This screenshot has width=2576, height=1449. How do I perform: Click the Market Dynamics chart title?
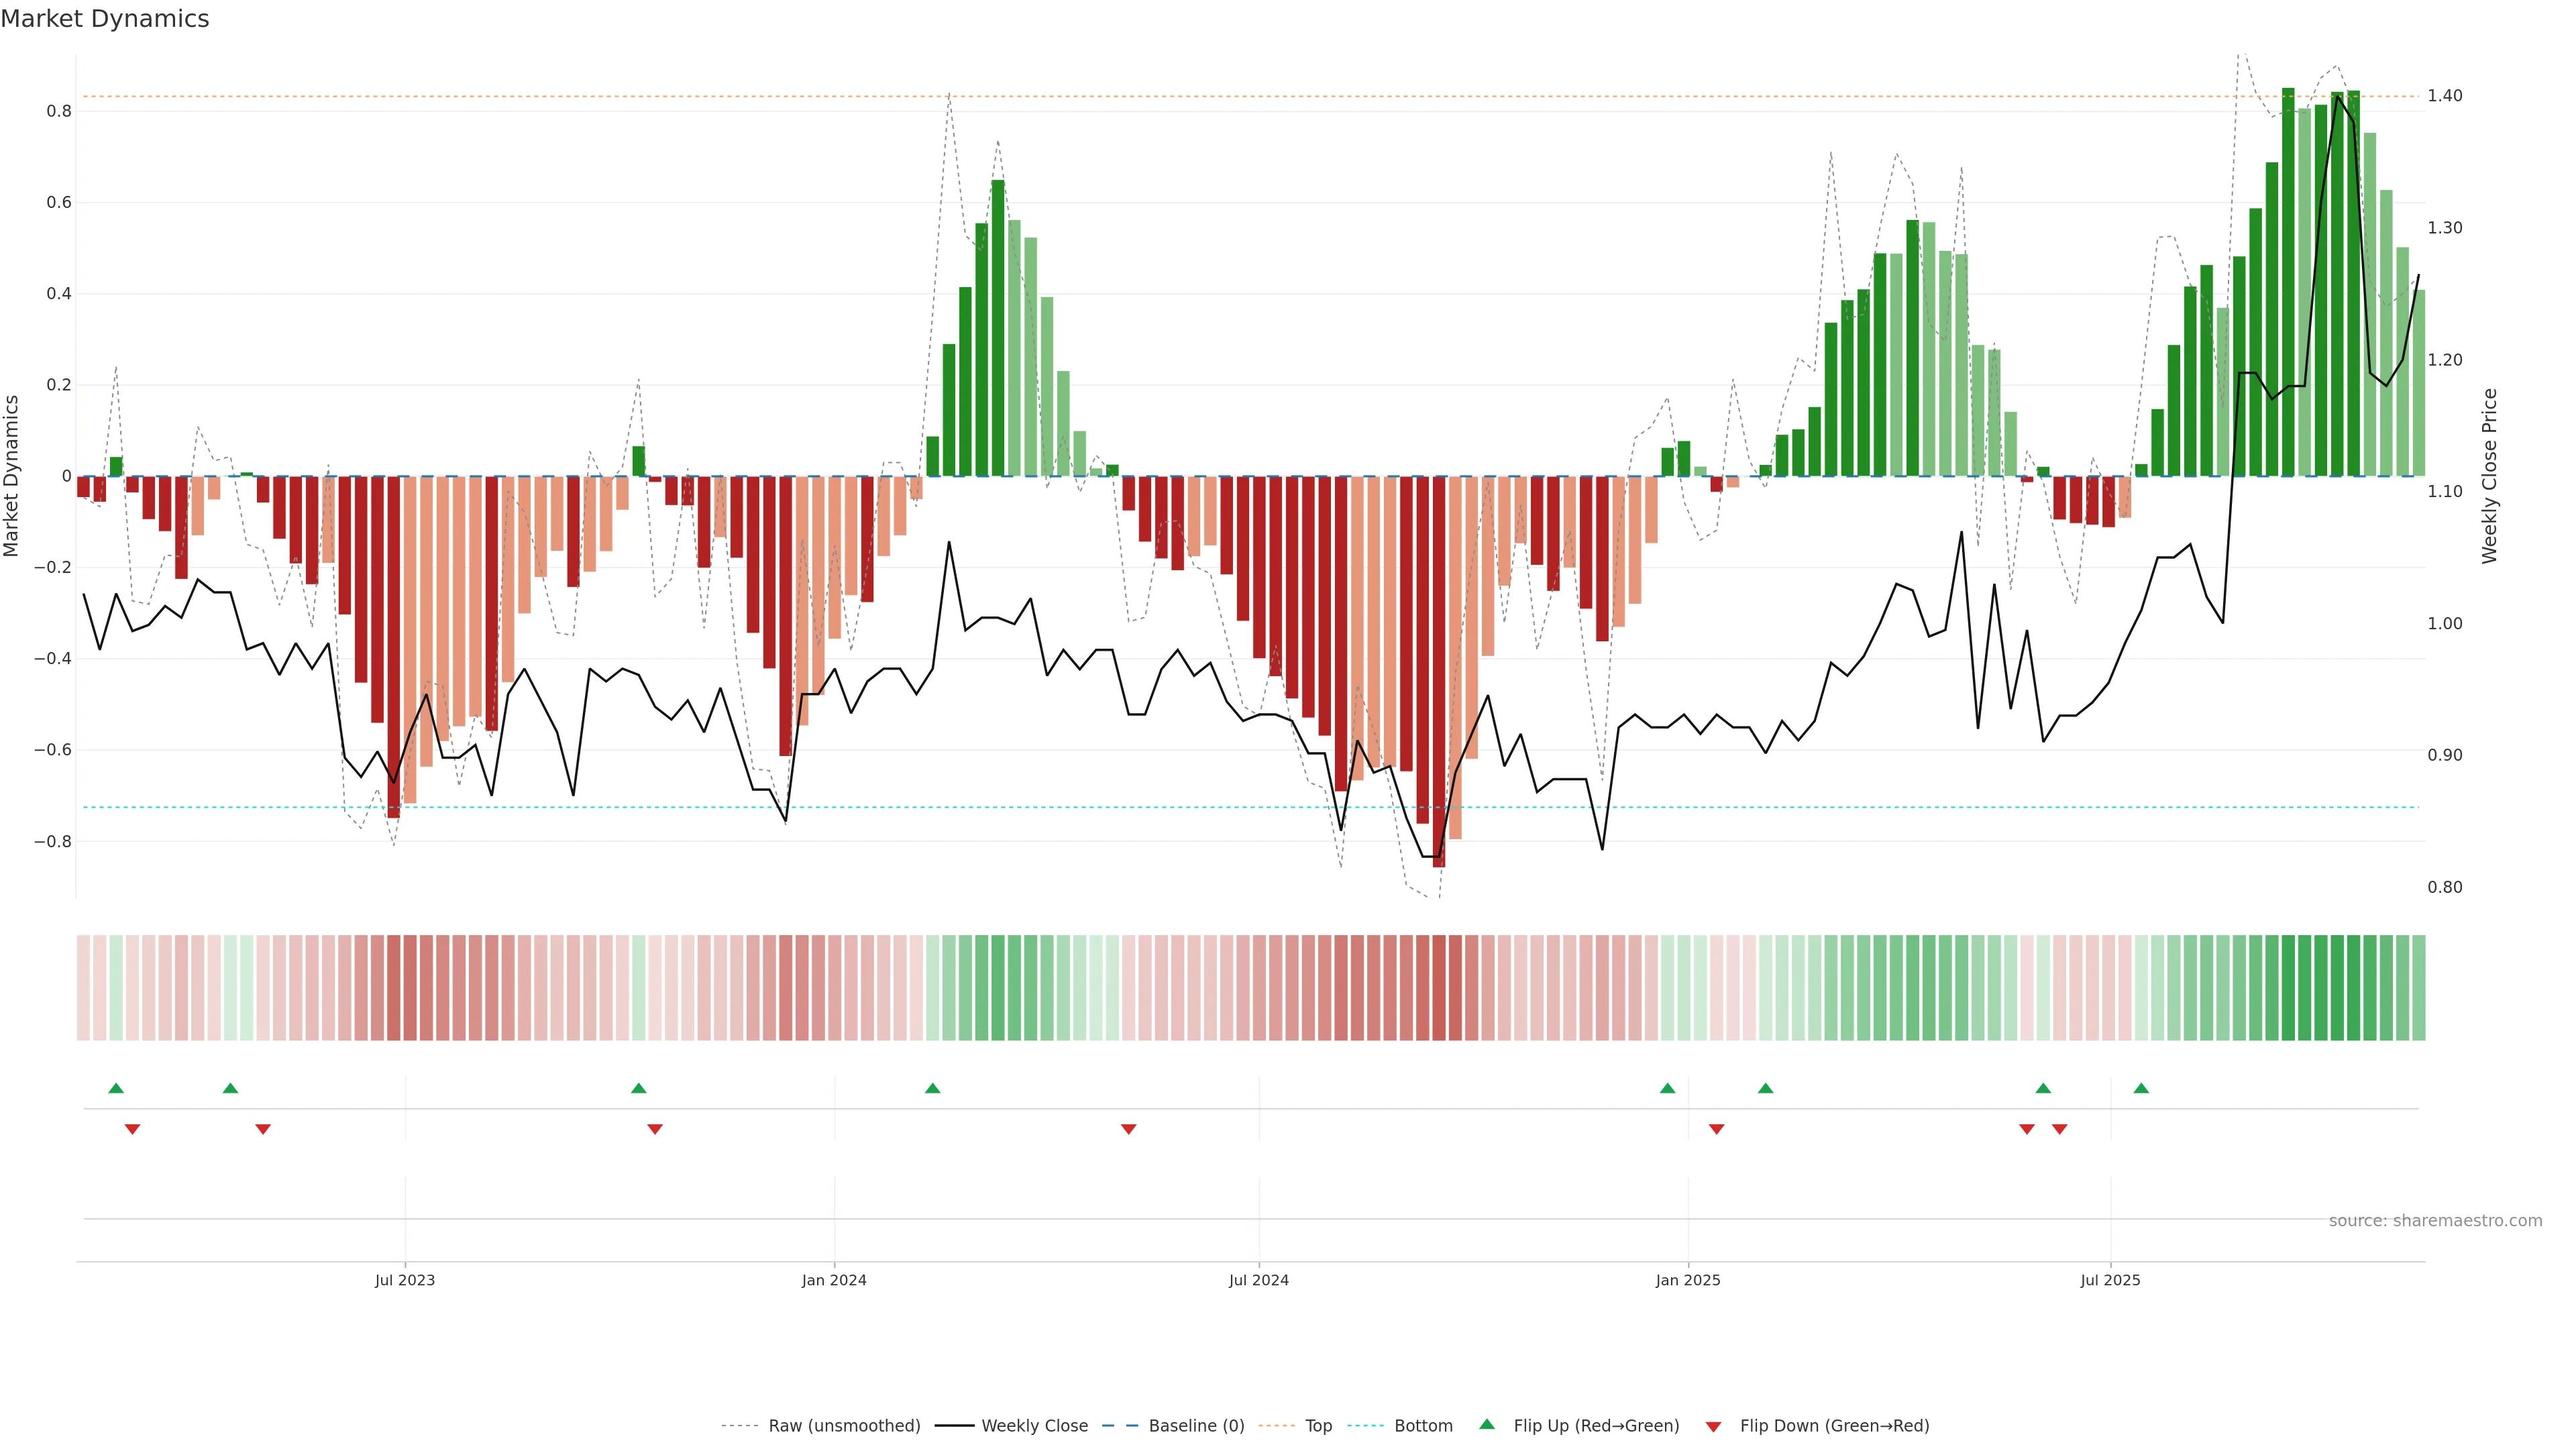[x=105, y=19]
